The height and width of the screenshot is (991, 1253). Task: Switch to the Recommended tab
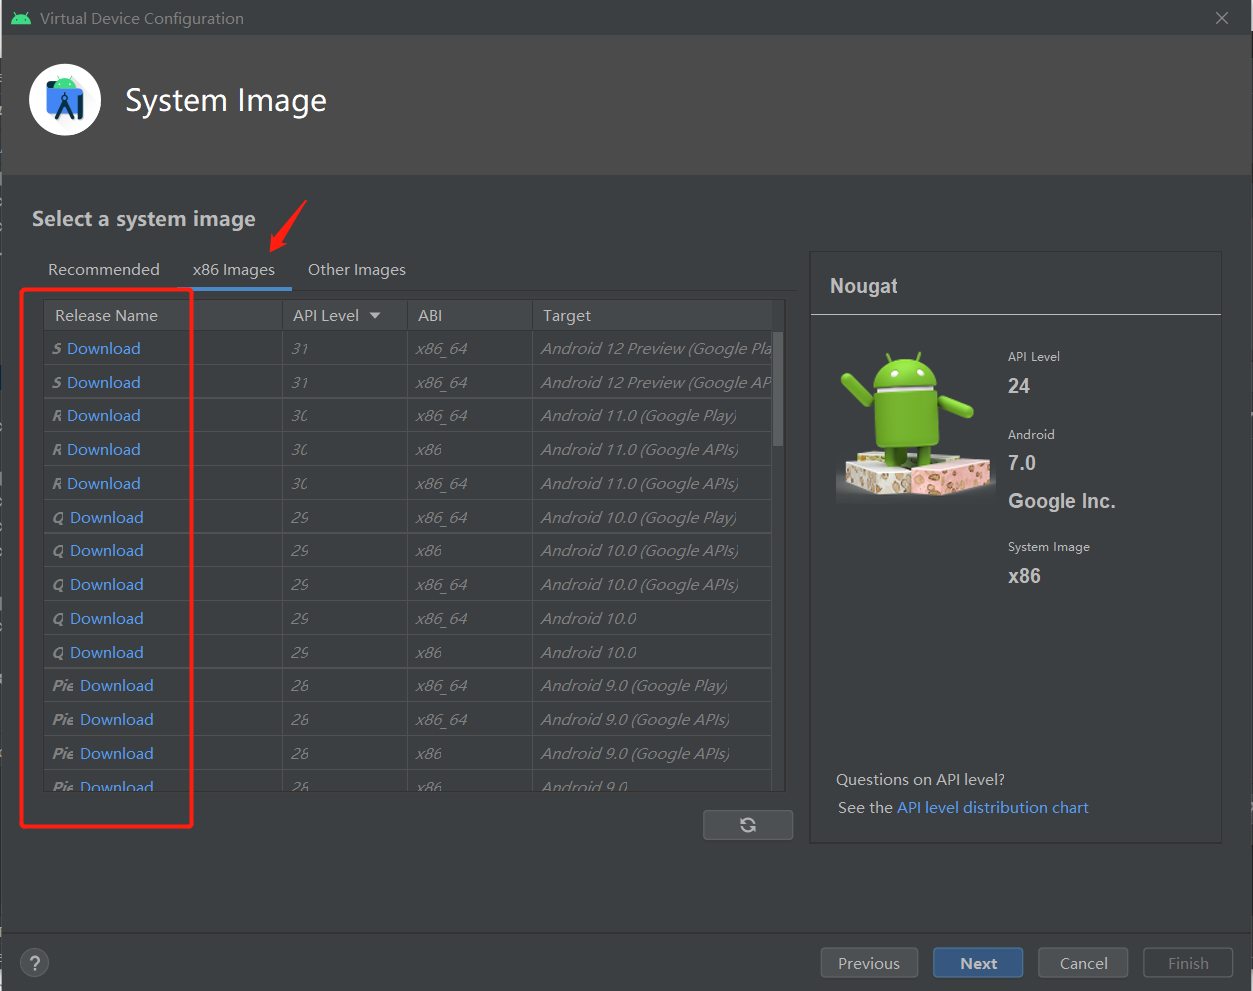(104, 270)
